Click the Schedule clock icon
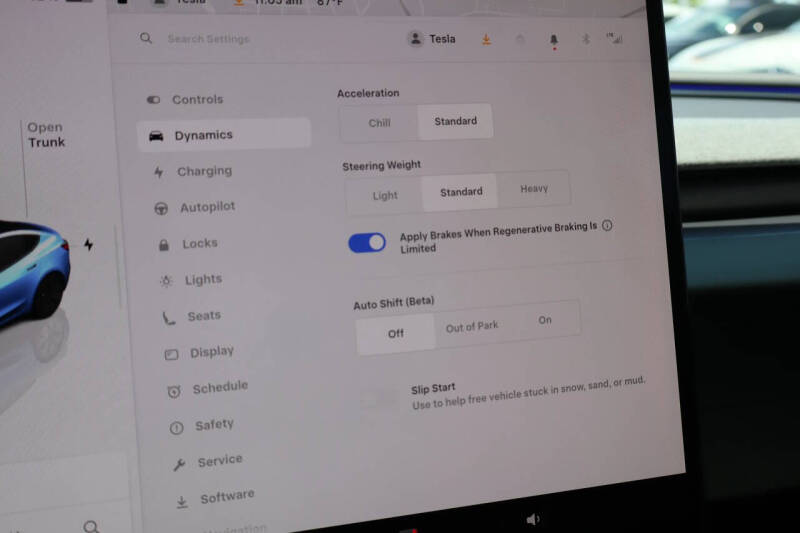This screenshot has height=533, width=800. (x=174, y=391)
